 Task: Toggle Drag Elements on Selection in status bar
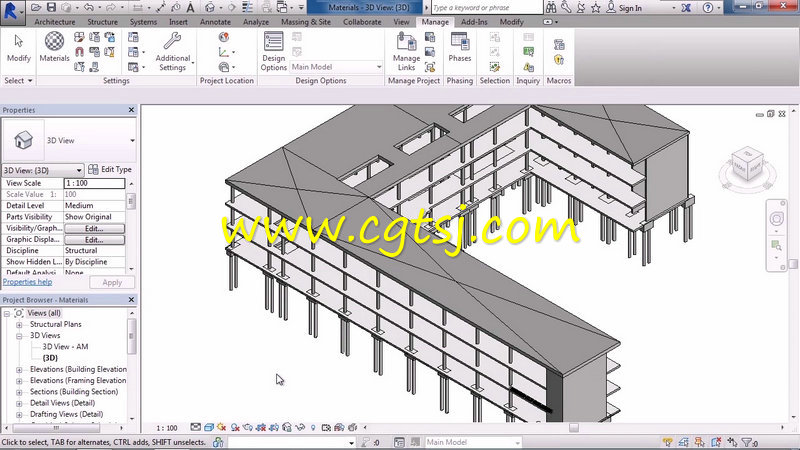[733, 442]
